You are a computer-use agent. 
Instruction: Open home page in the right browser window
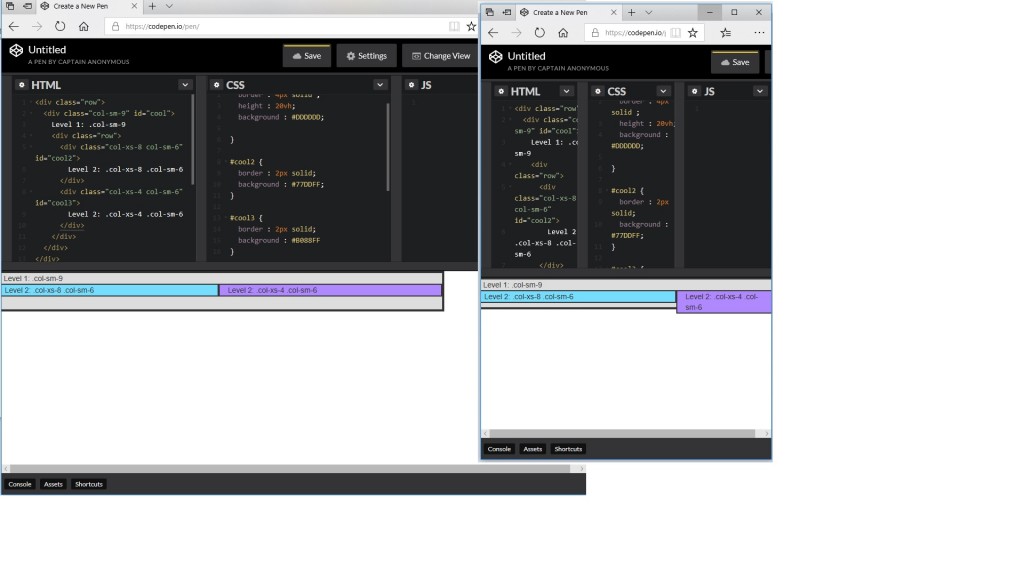[563, 33]
